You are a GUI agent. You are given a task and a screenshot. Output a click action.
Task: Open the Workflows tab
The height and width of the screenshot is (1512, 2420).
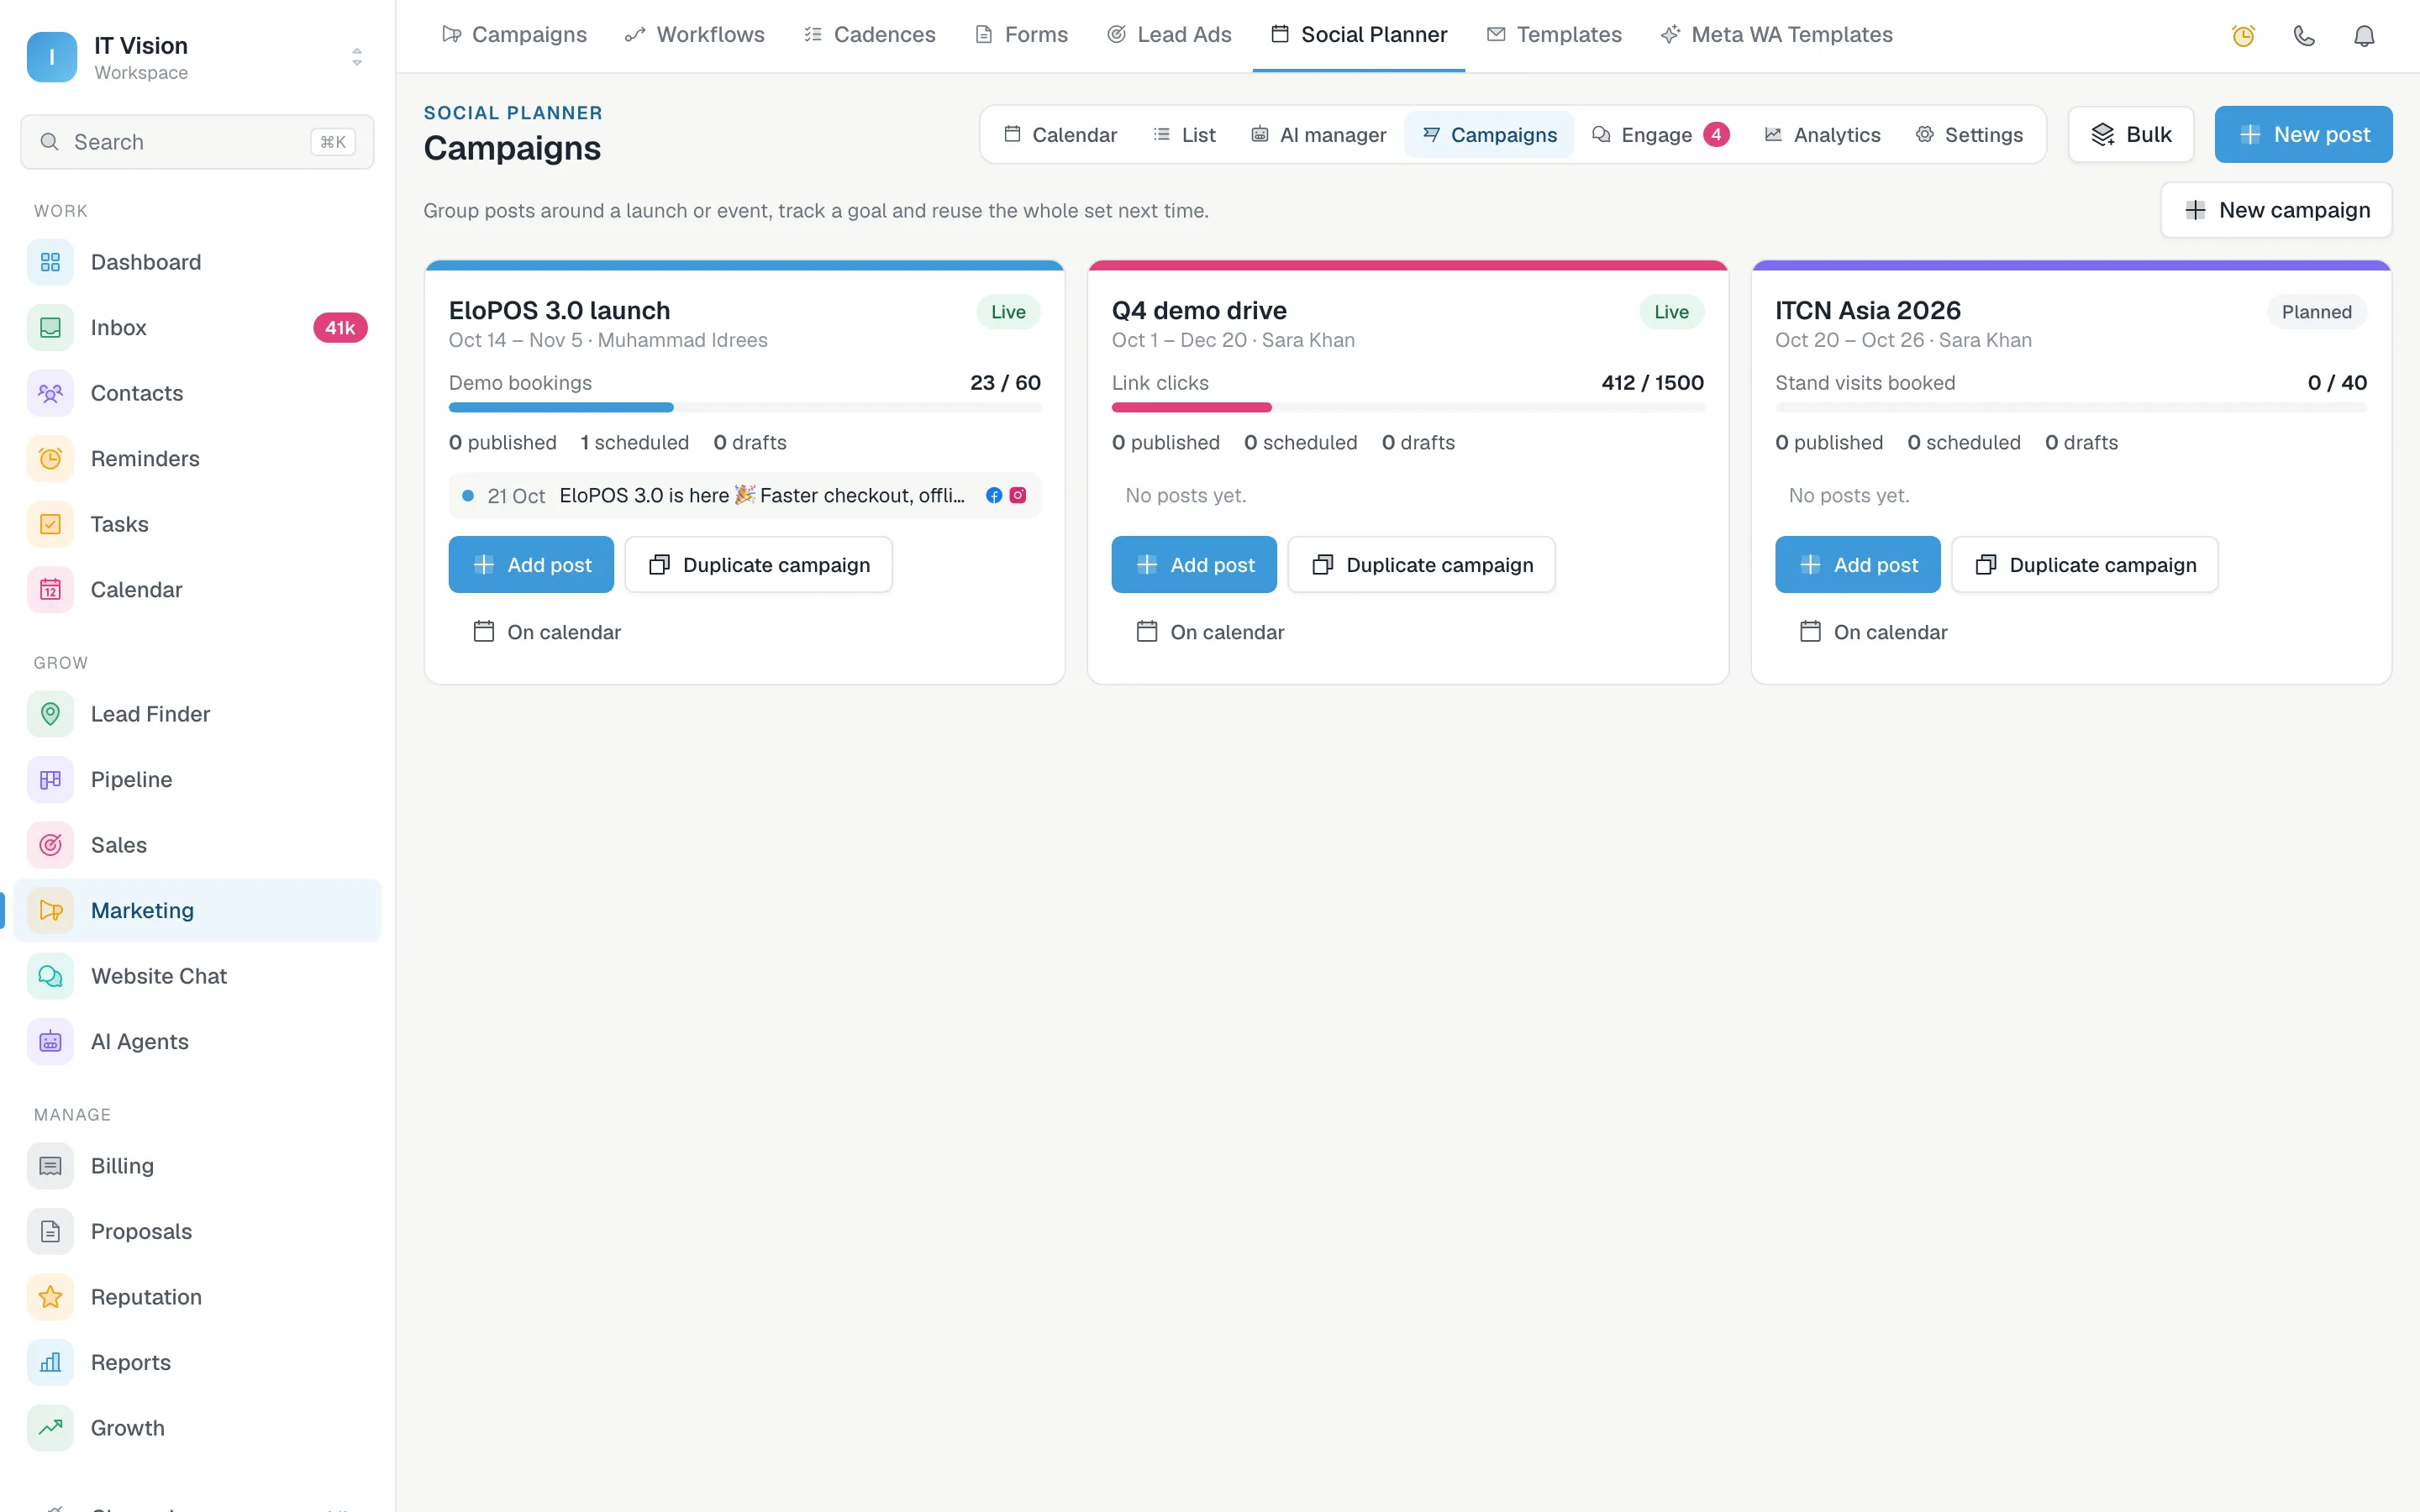tap(695, 35)
